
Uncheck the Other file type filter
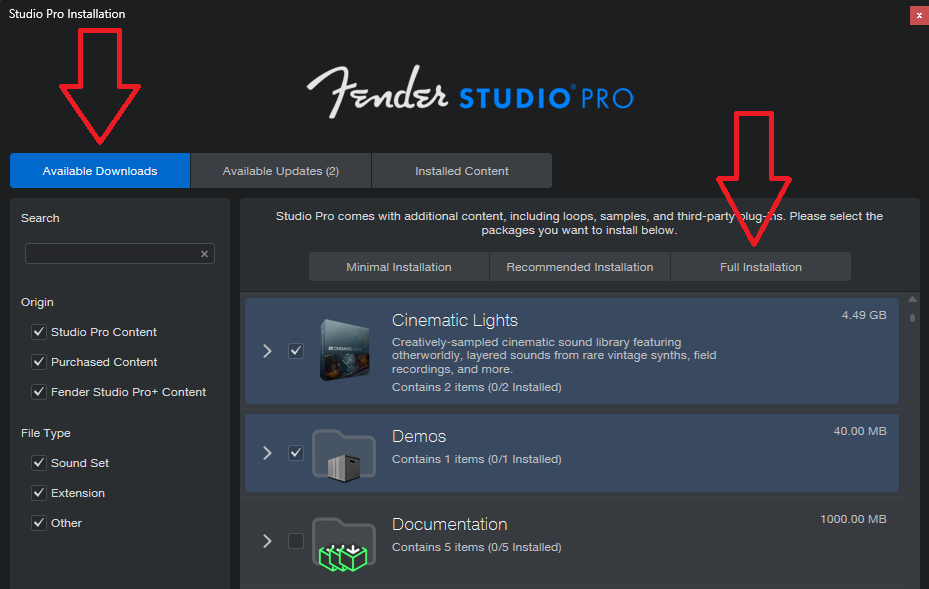39,523
